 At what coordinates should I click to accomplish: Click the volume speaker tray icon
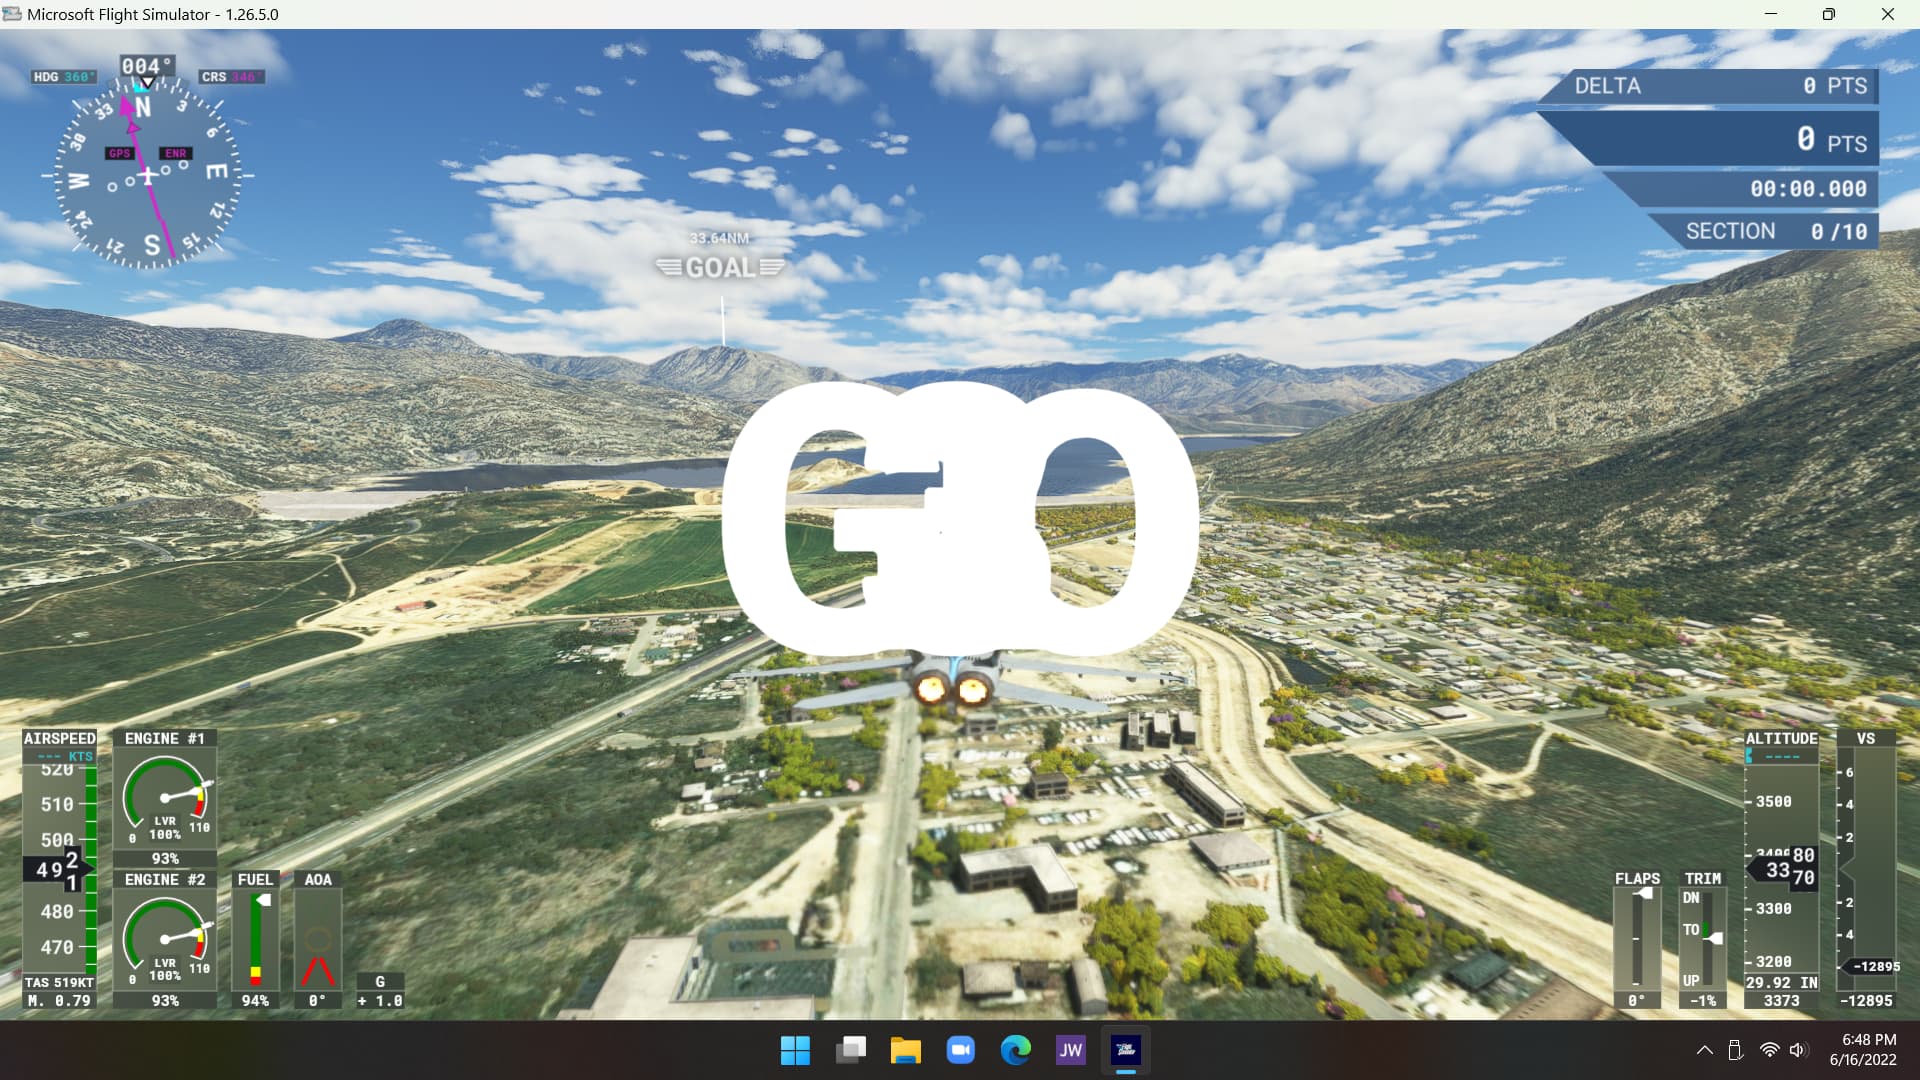pos(1798,1050)
